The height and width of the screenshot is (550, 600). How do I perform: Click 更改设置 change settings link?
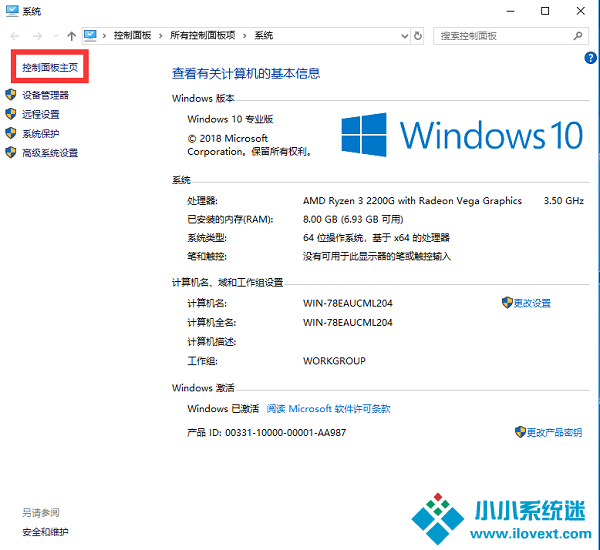click(x=532, y=303)
